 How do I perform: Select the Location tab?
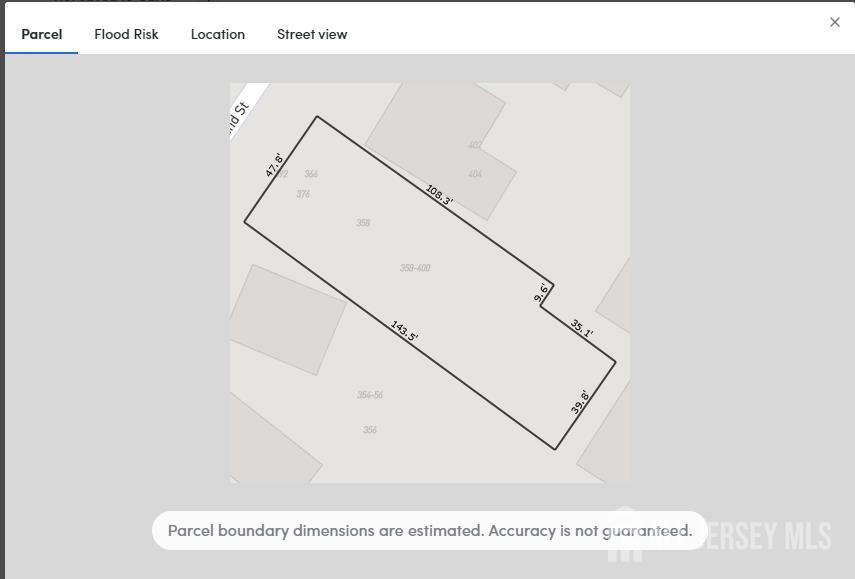tap(218, 34)
